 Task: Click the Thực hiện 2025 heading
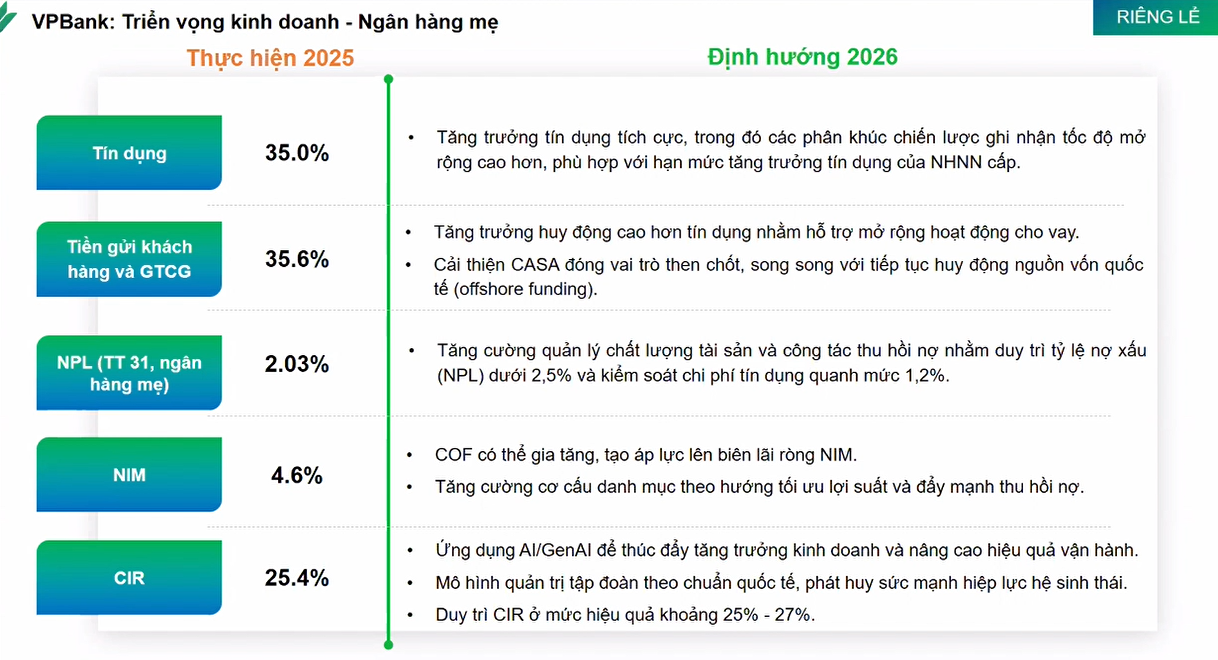270,58
